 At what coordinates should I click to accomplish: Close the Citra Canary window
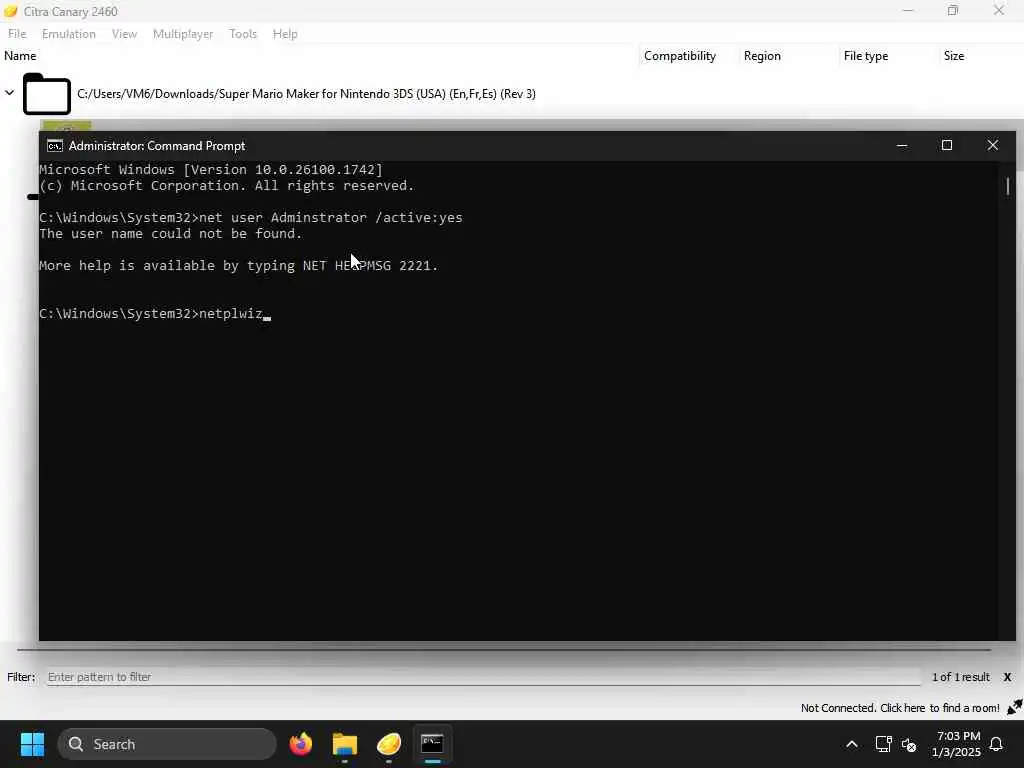click(x=999, y=10)
